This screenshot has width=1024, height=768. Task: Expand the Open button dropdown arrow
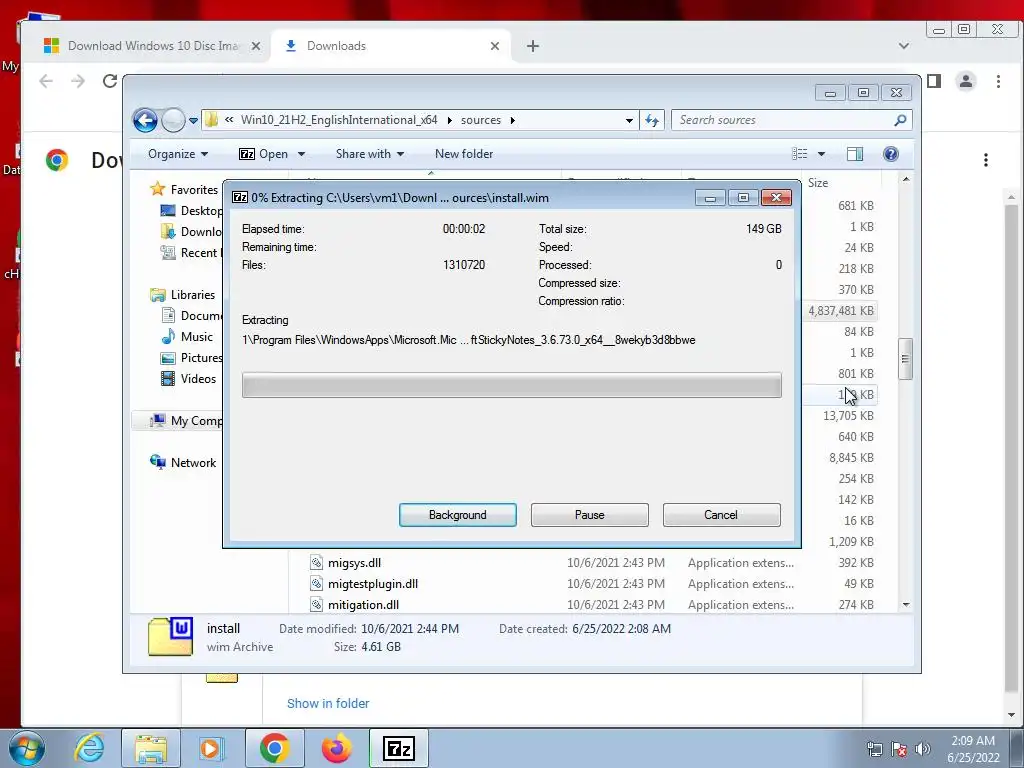(x=301, y=154)
